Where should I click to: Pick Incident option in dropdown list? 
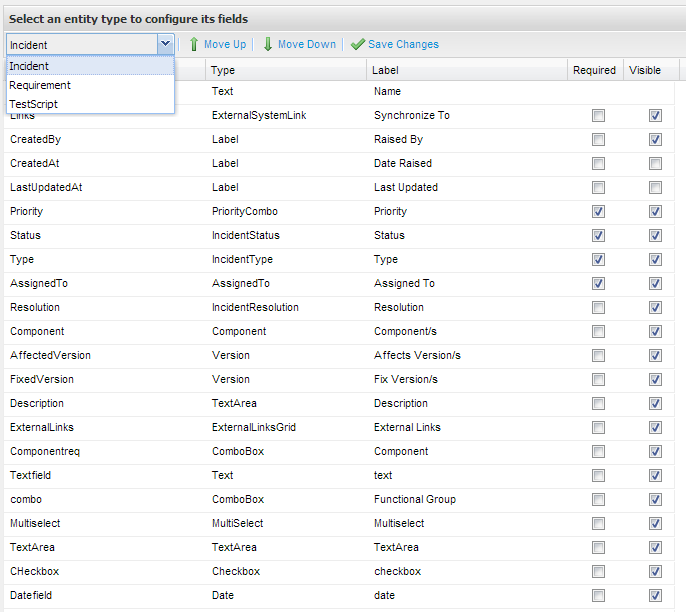pyautogui.click(x=29, y=66)
